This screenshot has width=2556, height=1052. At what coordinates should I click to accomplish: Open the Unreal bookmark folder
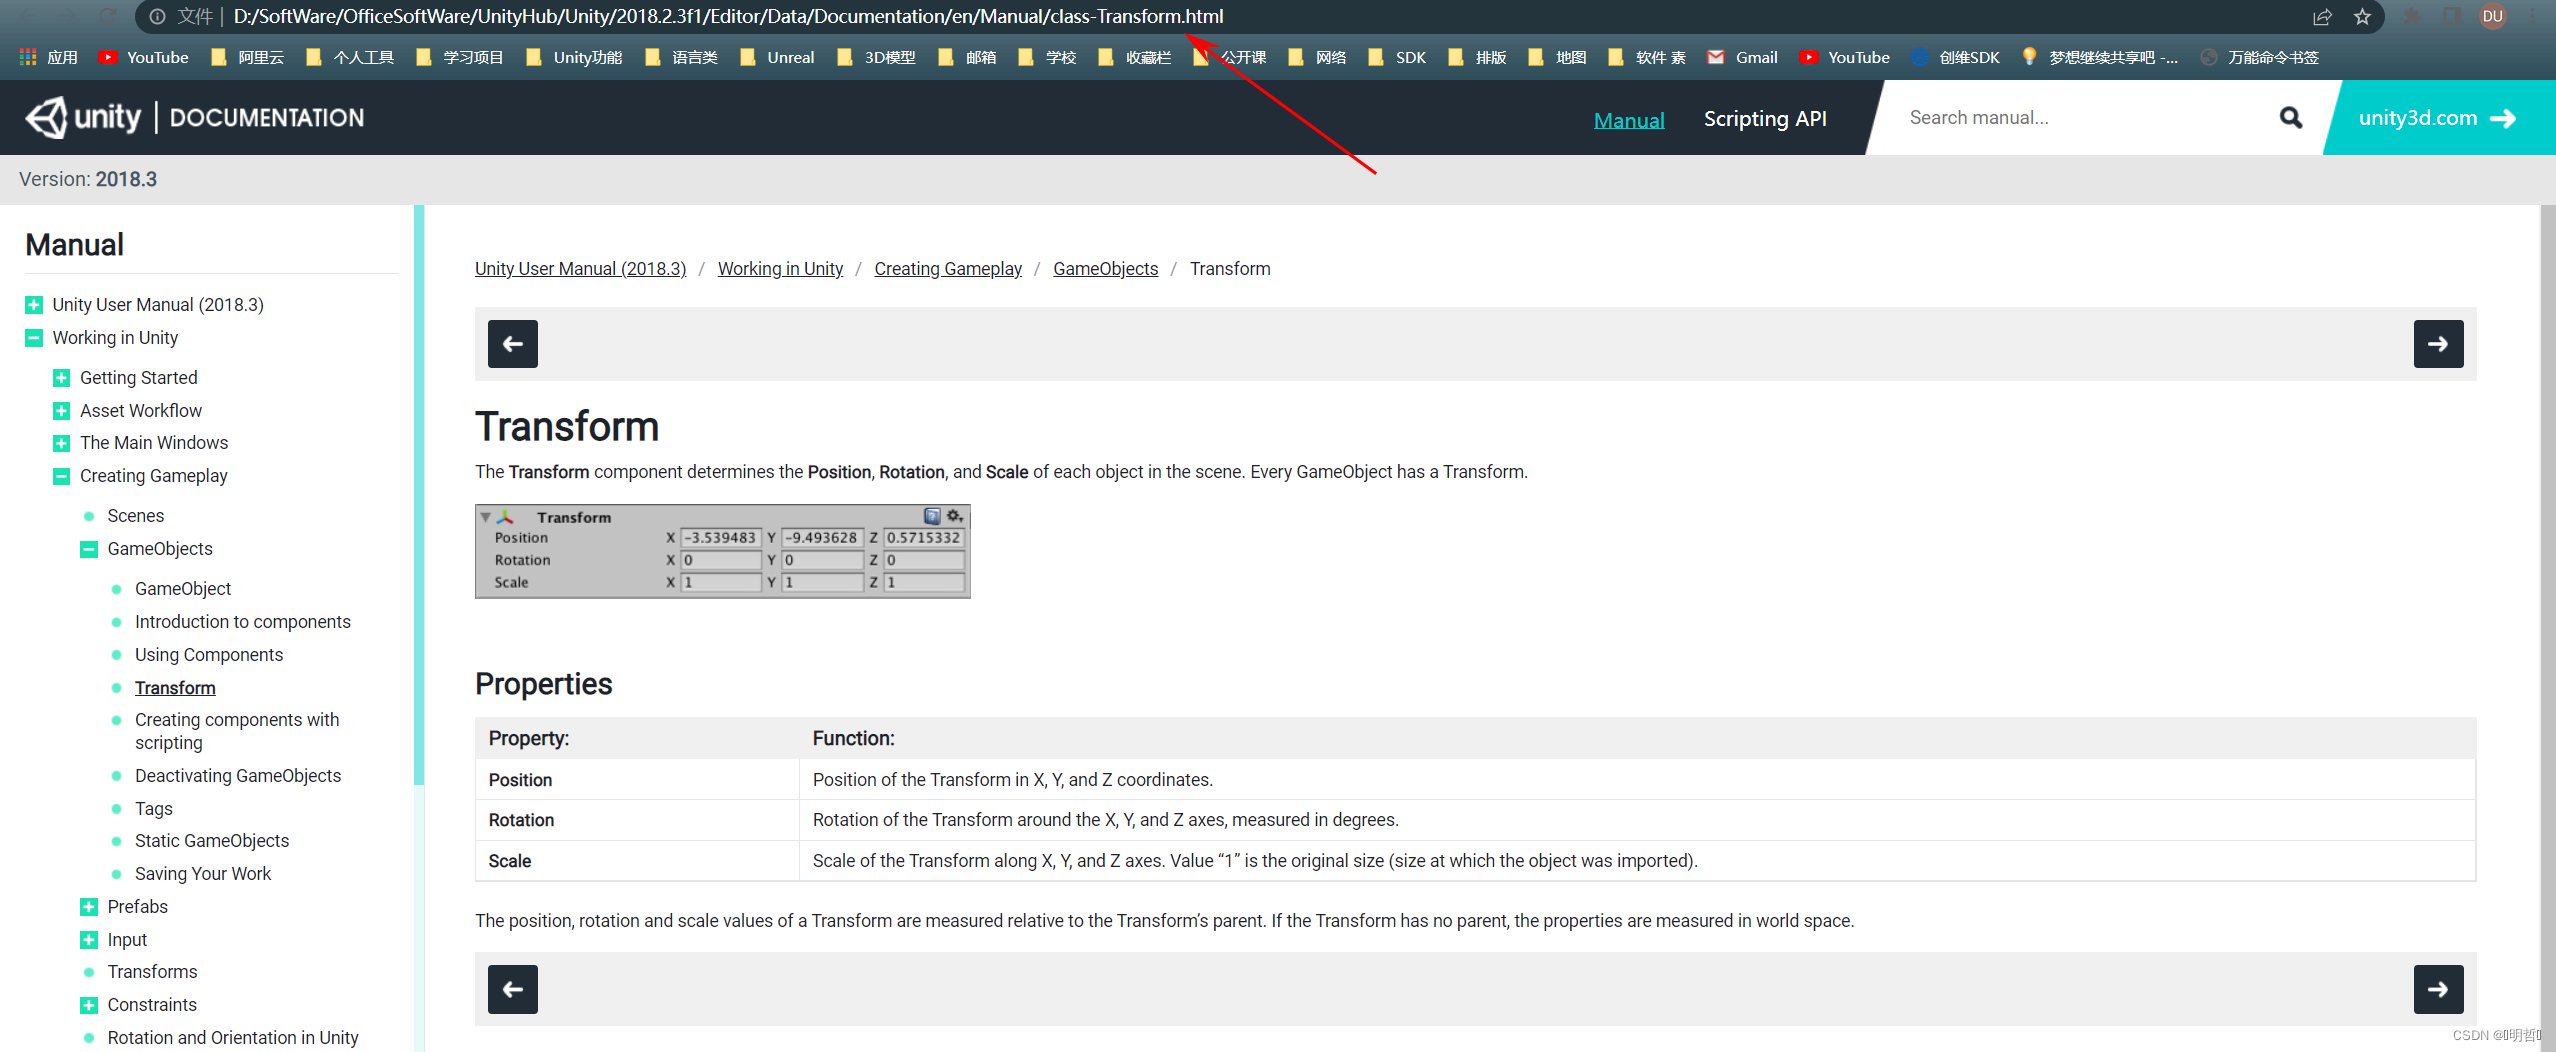777,57
